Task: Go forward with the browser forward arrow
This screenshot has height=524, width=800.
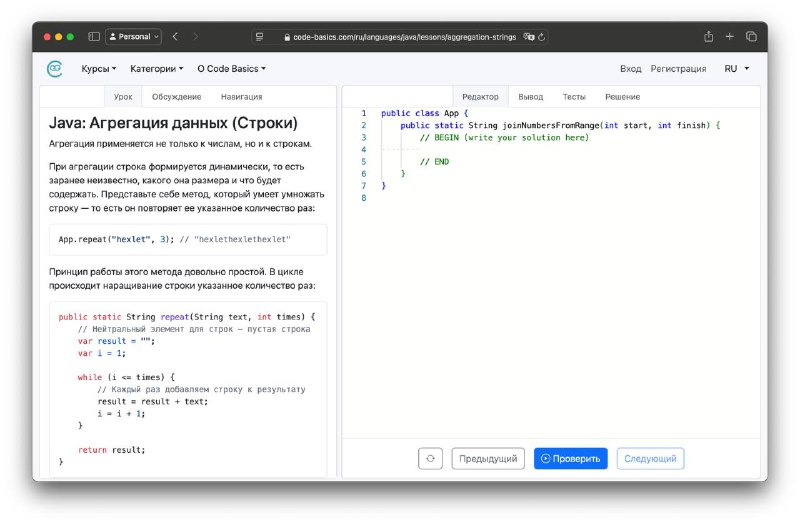Action: tap(195, 37)
